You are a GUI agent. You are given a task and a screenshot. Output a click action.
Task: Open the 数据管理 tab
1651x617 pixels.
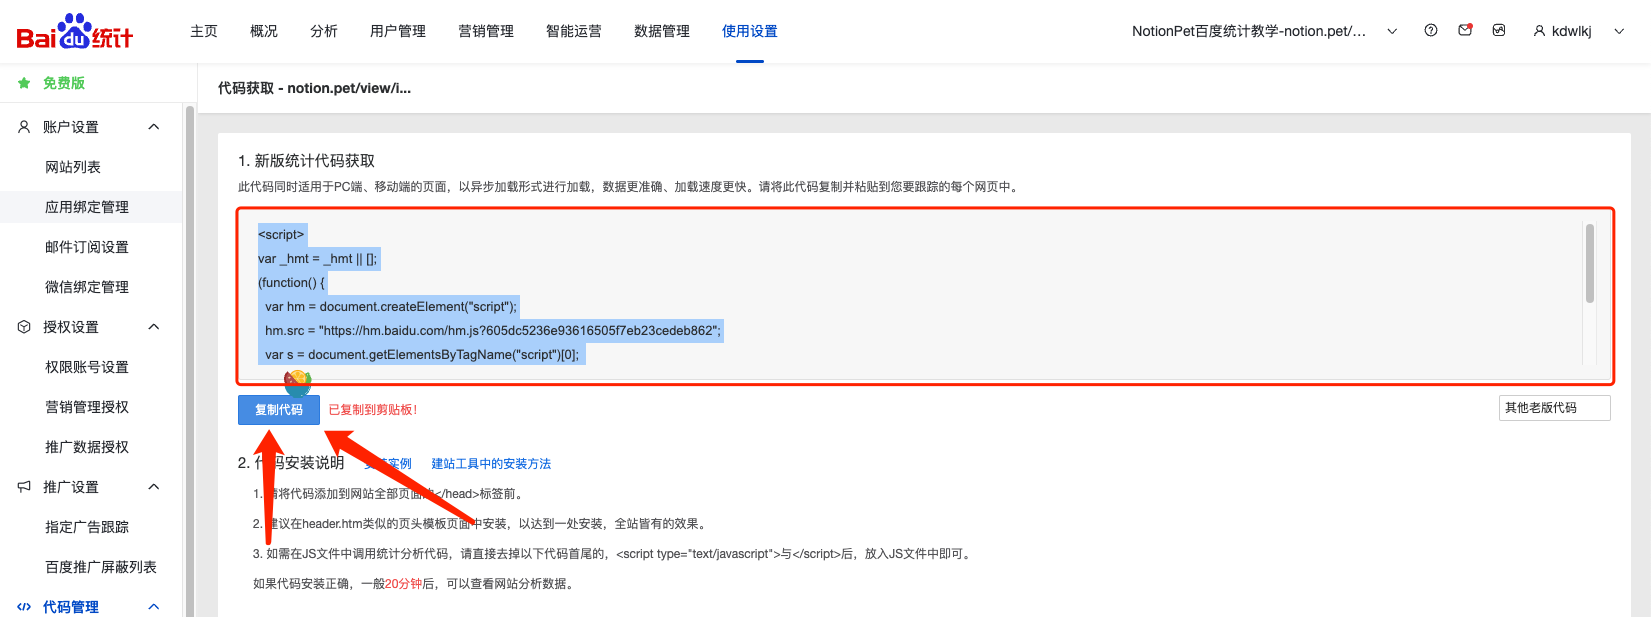click(662, 31)
